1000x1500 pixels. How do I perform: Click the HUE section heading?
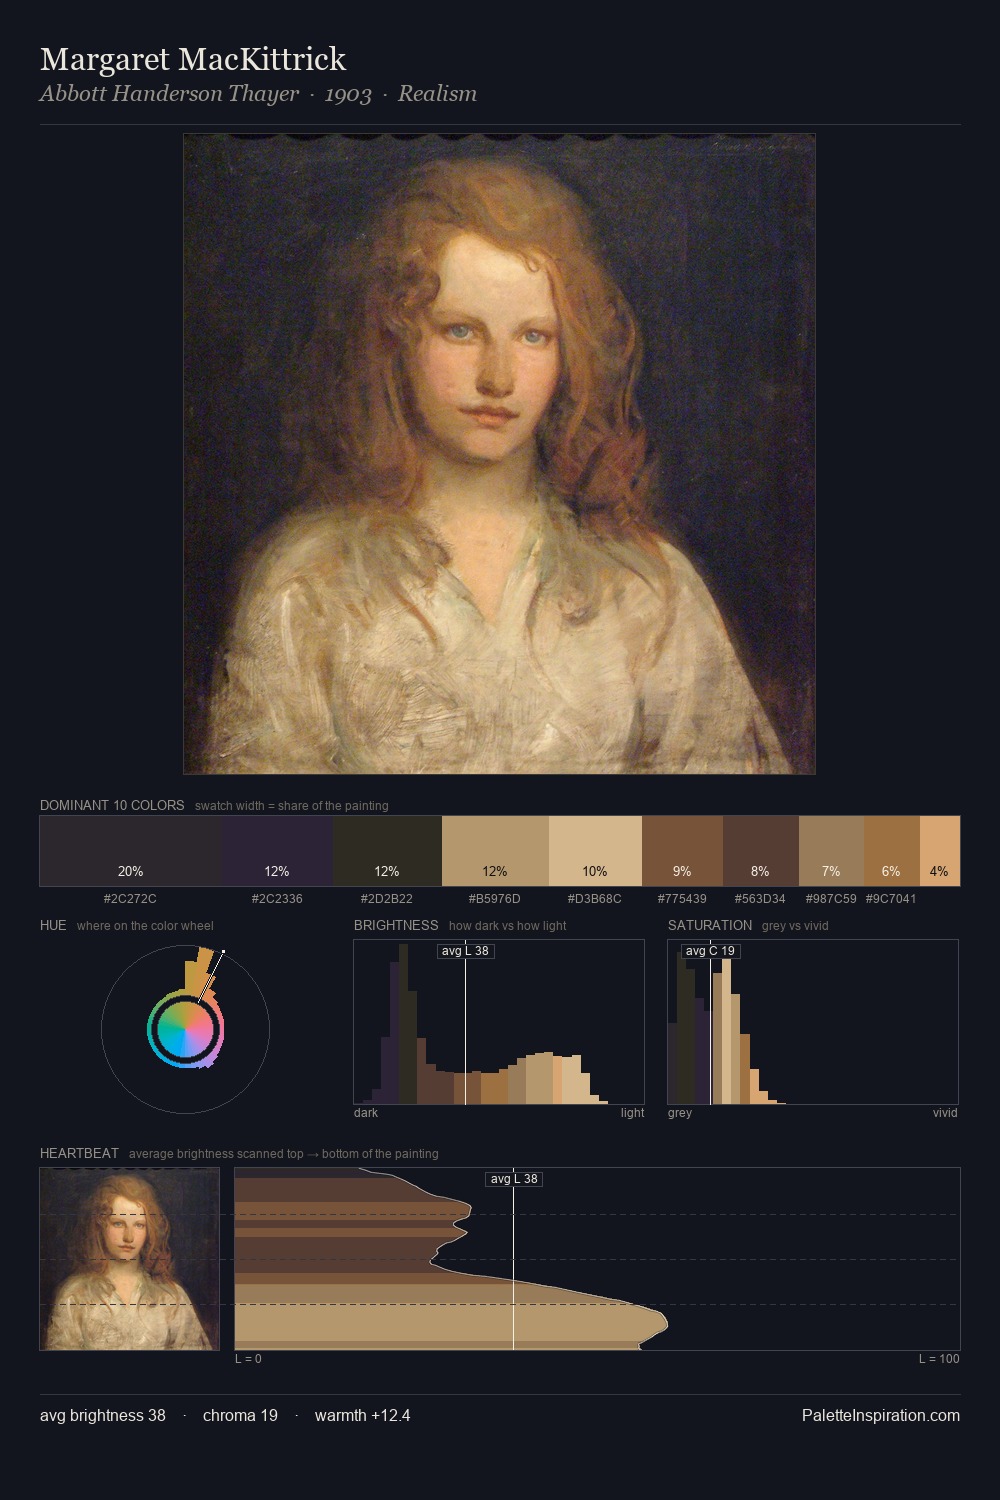tap(53, 925)
